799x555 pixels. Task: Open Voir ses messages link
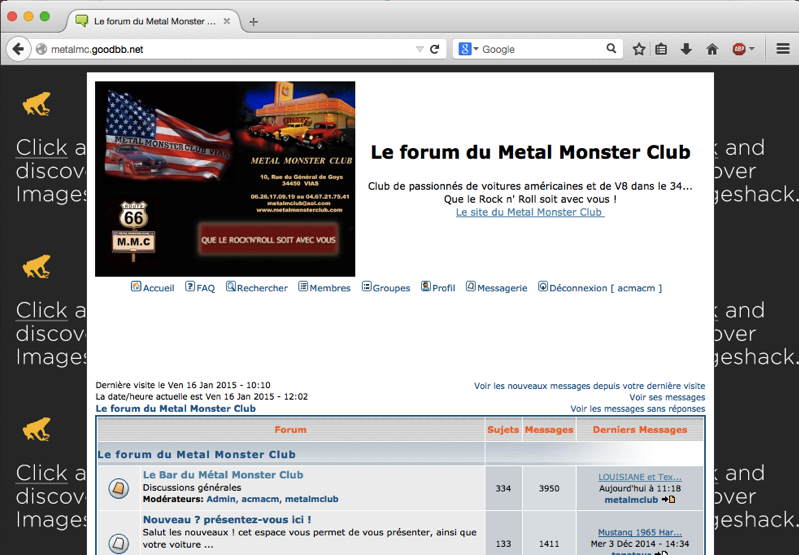click(x=667, y=397)
